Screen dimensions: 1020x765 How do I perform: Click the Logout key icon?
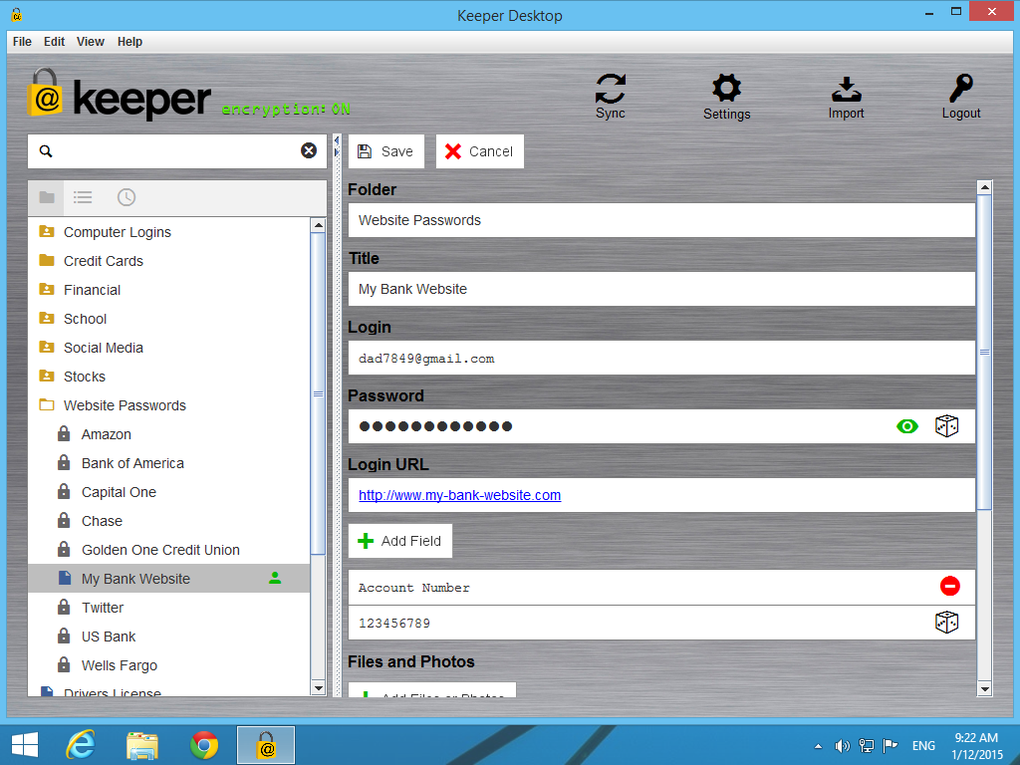click(961, 88)
